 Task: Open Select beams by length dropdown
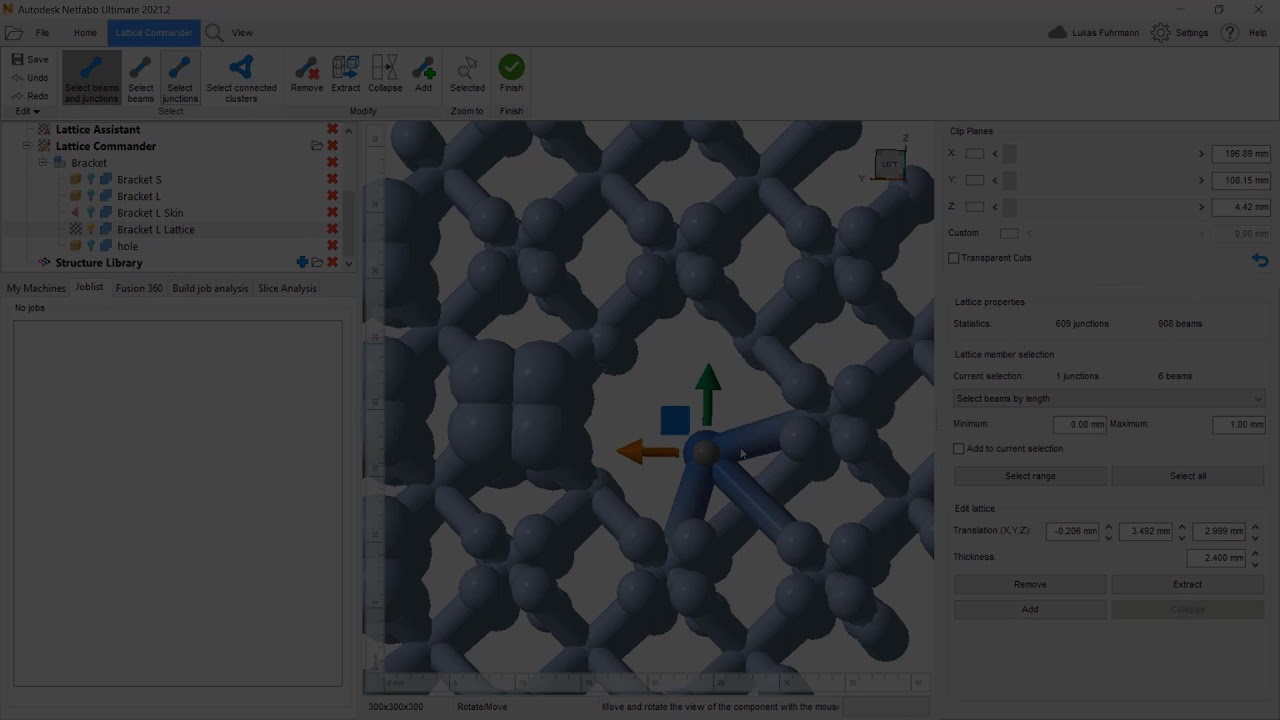(x=1109, y=399)
